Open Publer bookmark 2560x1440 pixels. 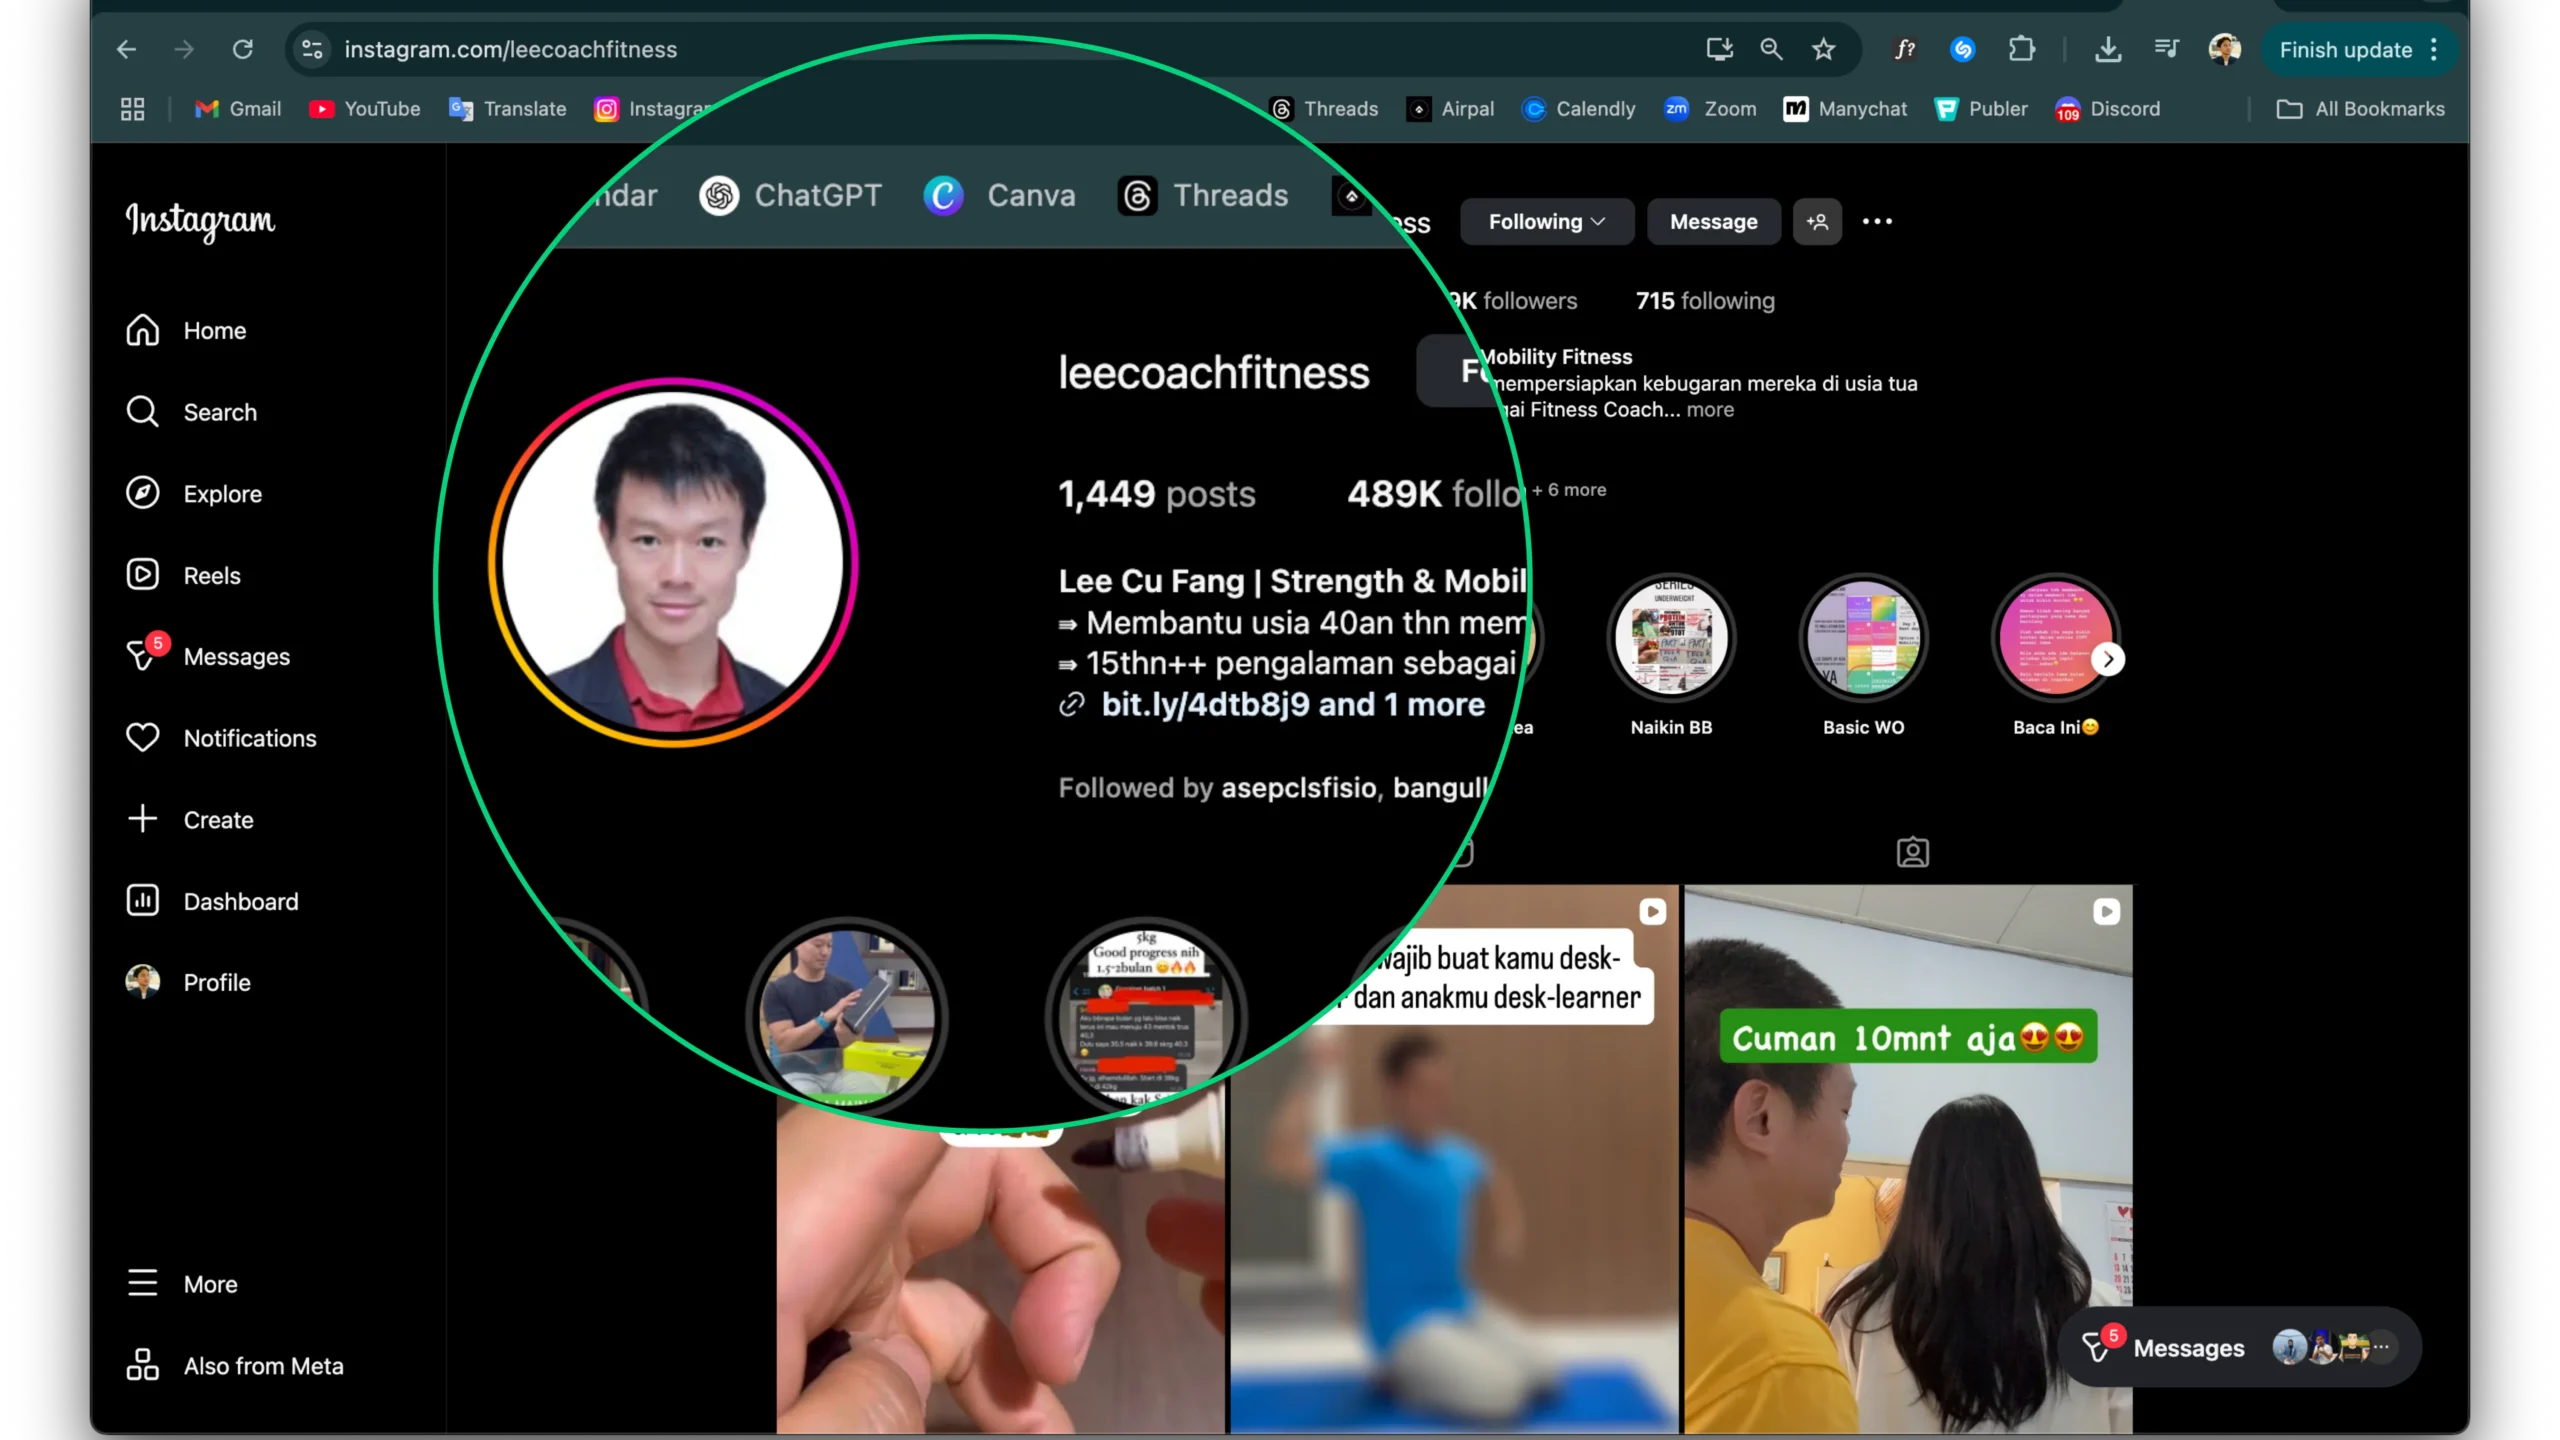pos(1981,109)
